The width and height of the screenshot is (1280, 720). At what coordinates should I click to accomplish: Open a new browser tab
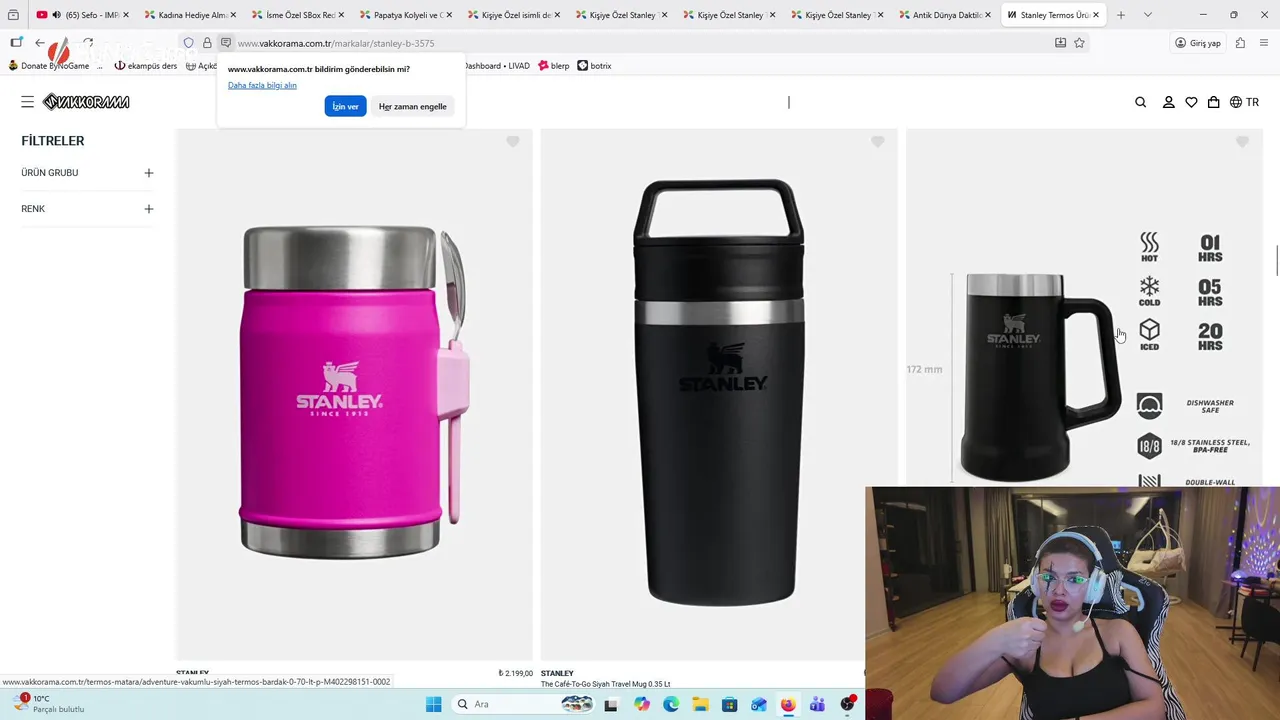[x=1121, y=15]
